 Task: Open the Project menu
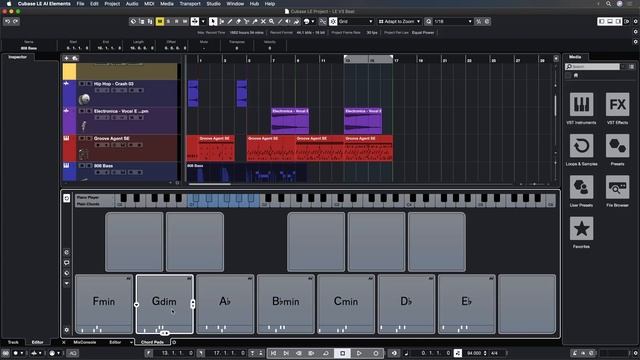click(x=112, y=4)
